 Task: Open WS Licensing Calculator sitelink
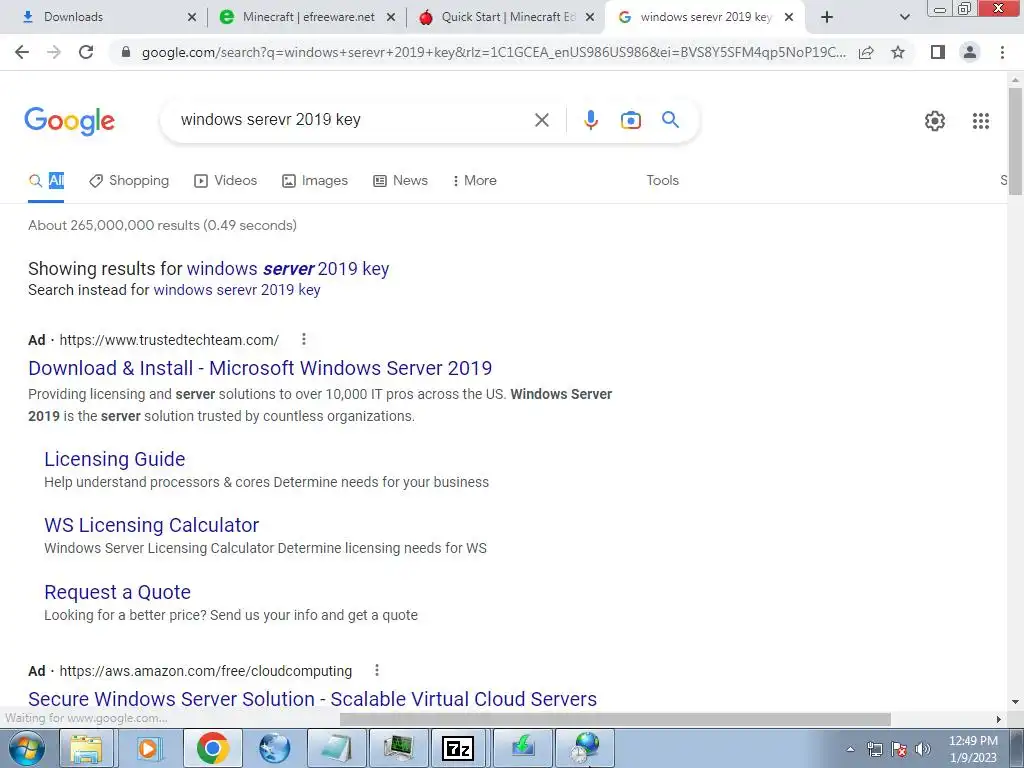click(x=152, y=525)
